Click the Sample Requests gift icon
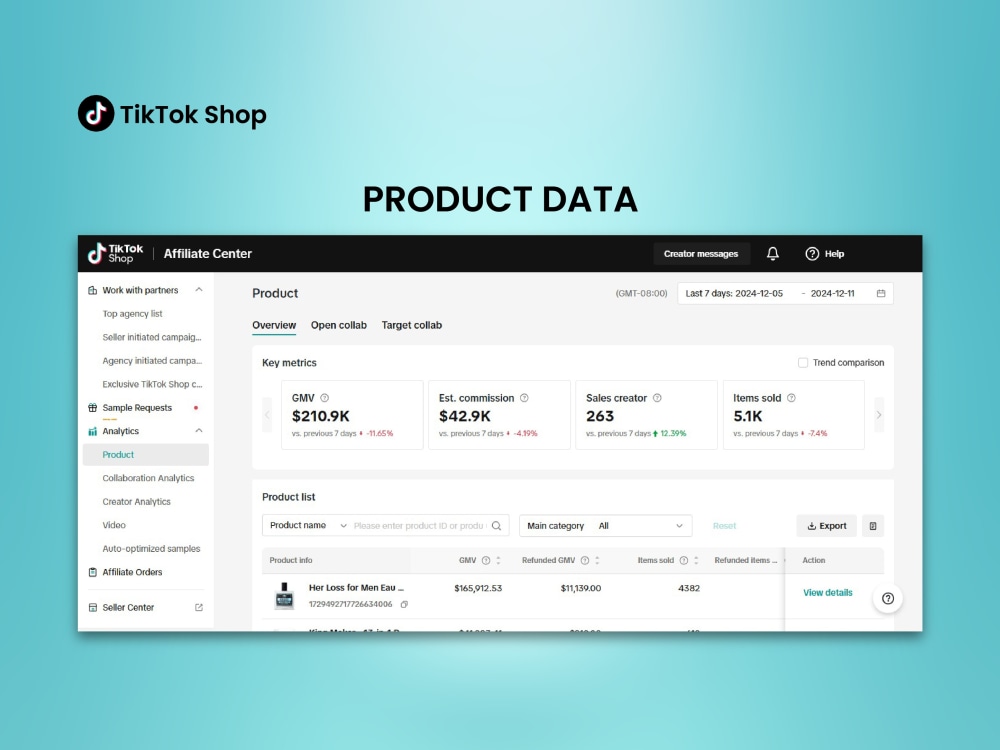1000x750 pixels. [92, 408]
